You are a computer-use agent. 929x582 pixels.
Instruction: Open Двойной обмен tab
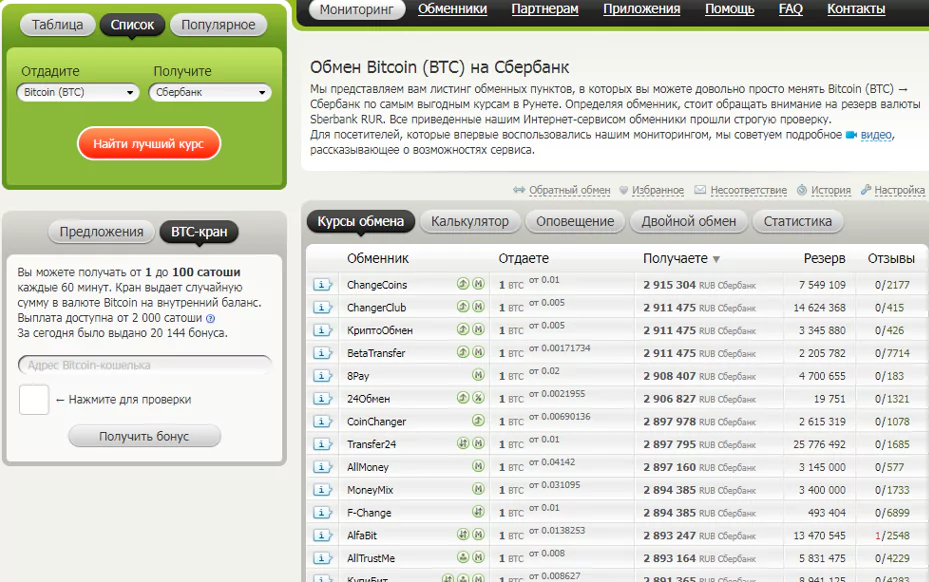click(x=689, y=221)
